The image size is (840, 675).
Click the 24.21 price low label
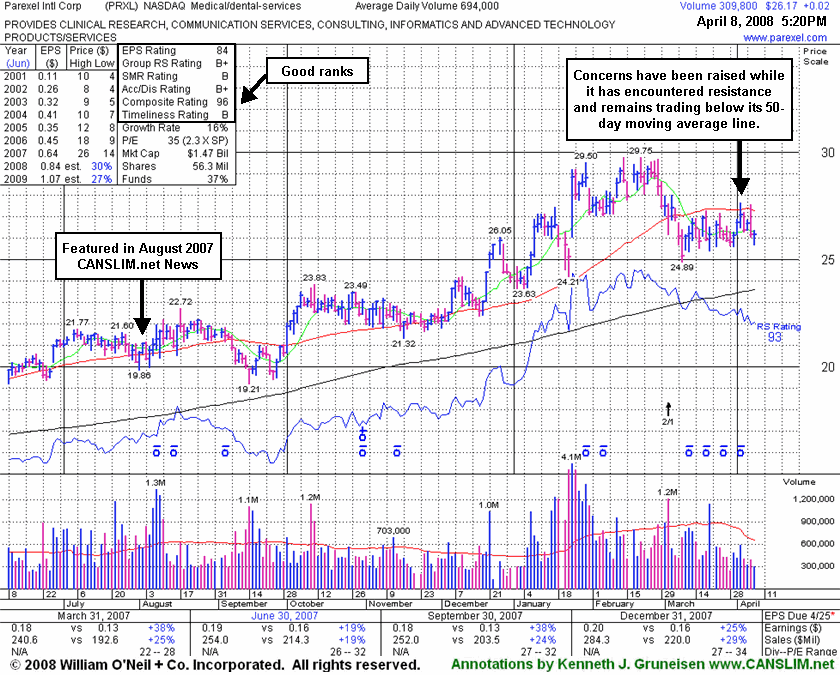[x=568, y=282]
